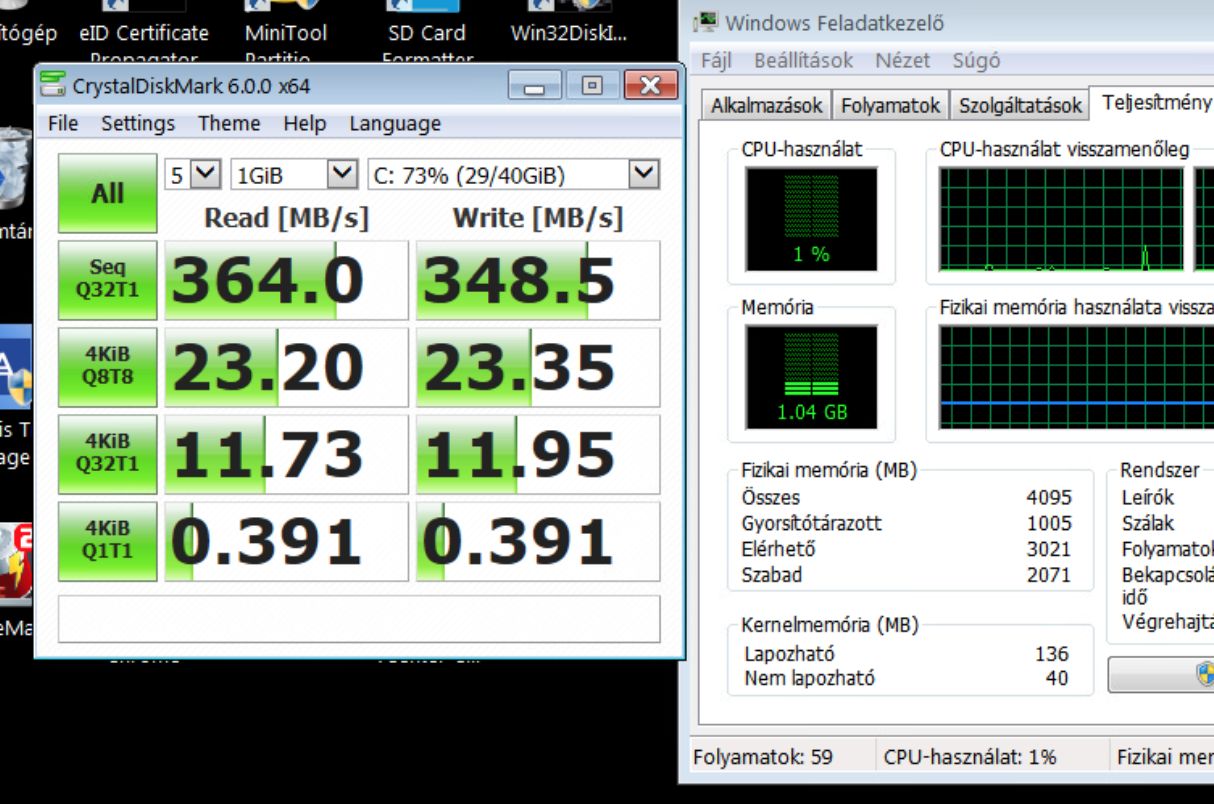Open the MiniTool Partition desktop icon
Viewport: 1214px width, 804px height.
[286, 32]
